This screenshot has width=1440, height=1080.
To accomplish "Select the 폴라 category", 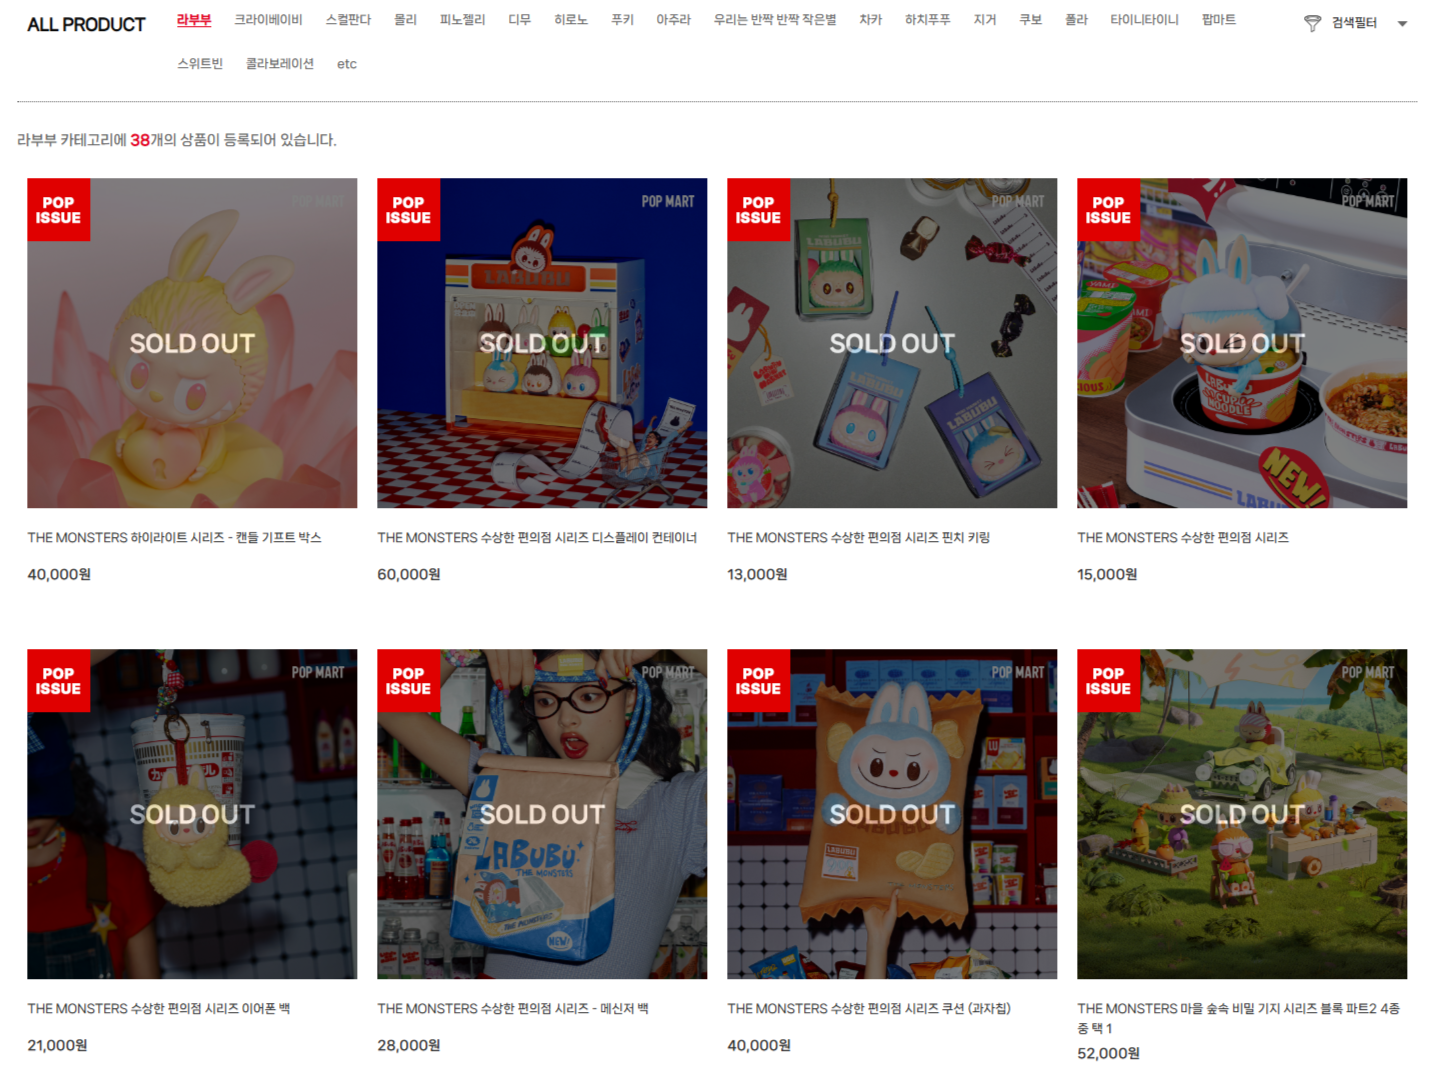I will pyautogui.click(x=1076, y=20).
